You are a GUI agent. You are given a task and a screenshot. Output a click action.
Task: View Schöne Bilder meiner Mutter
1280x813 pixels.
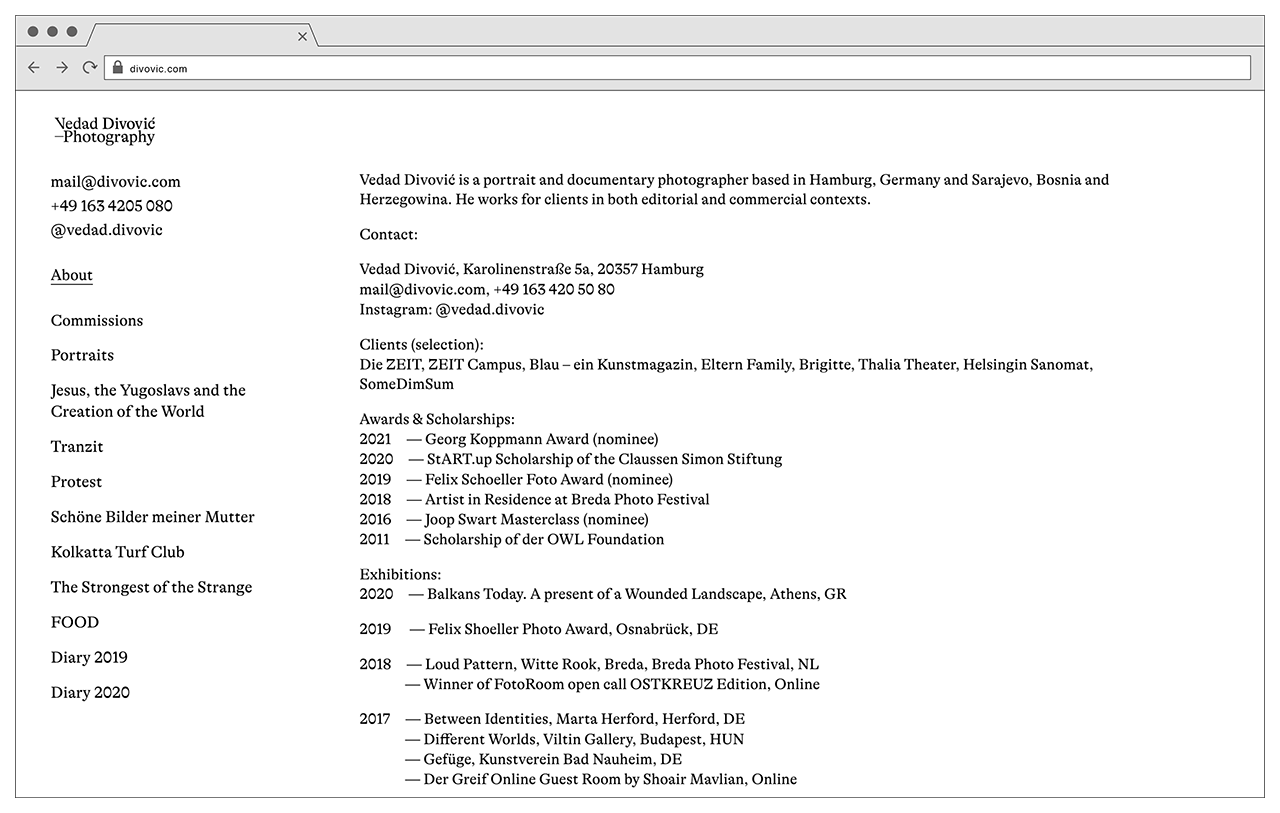click(152, 517)
